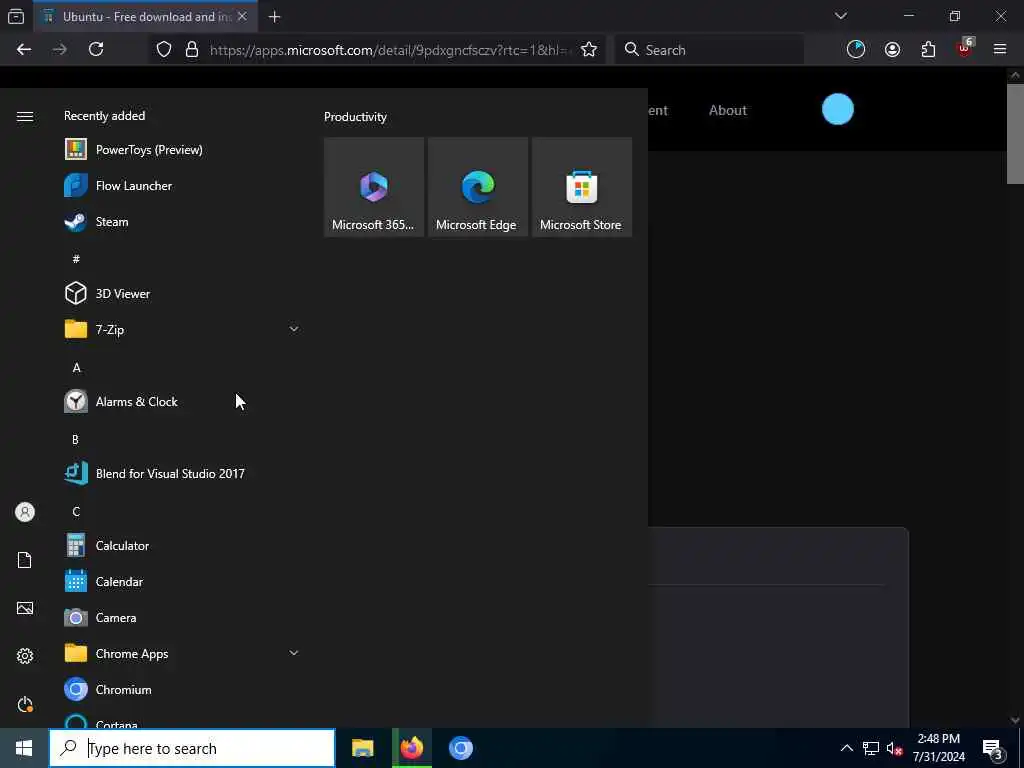This screenshot has height=768, width=1024.
Task: Open Firefox account icon
Action: pyautogui.click(x=892, y=50)
